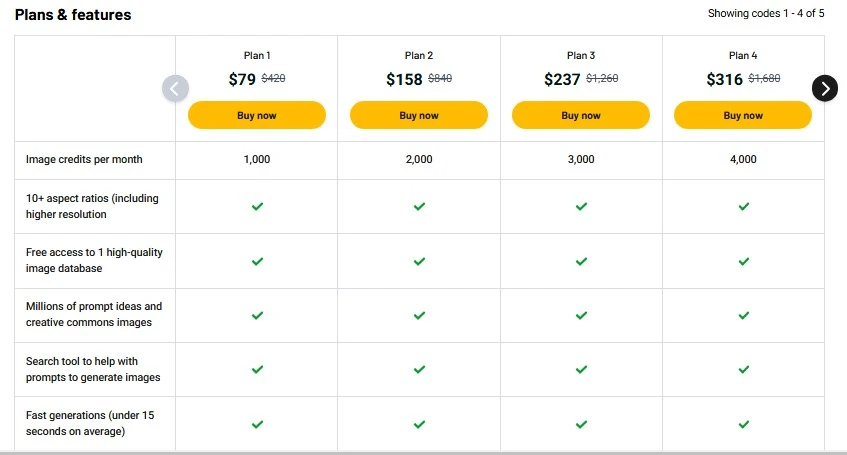The width and height of the screenshot is (847, 455).
Task: Click the 'Showing codes 1 - 4 of 5' text
Action: (x=766, y=14)
